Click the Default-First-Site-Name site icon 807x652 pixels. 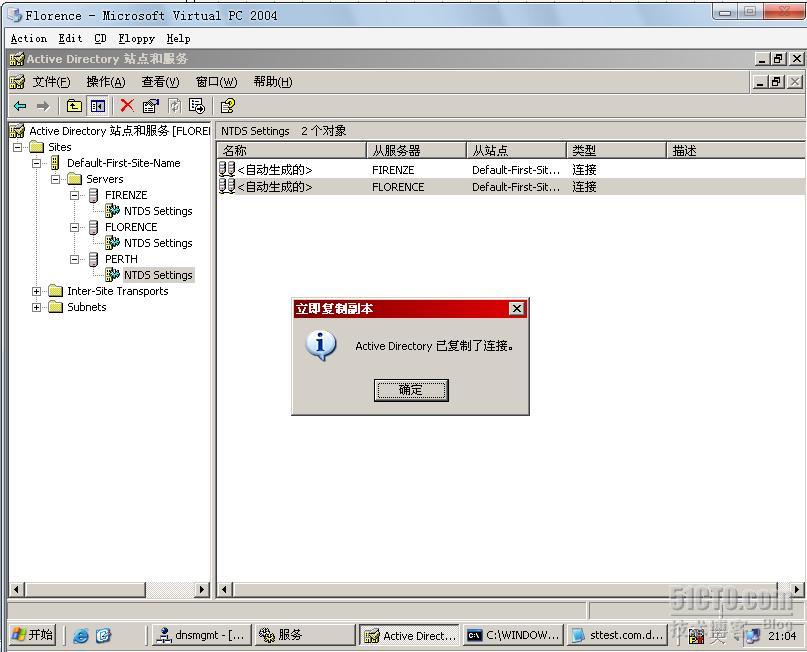[55, 163]
